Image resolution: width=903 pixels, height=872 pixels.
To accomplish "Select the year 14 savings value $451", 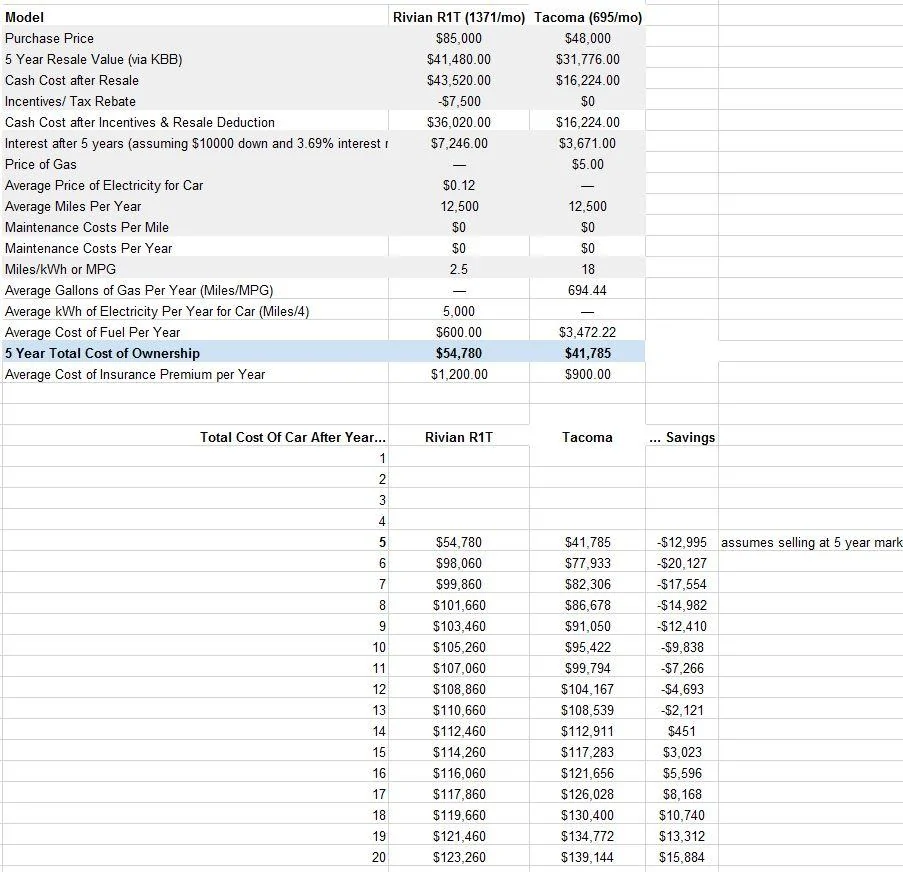I will coord(682,731).
